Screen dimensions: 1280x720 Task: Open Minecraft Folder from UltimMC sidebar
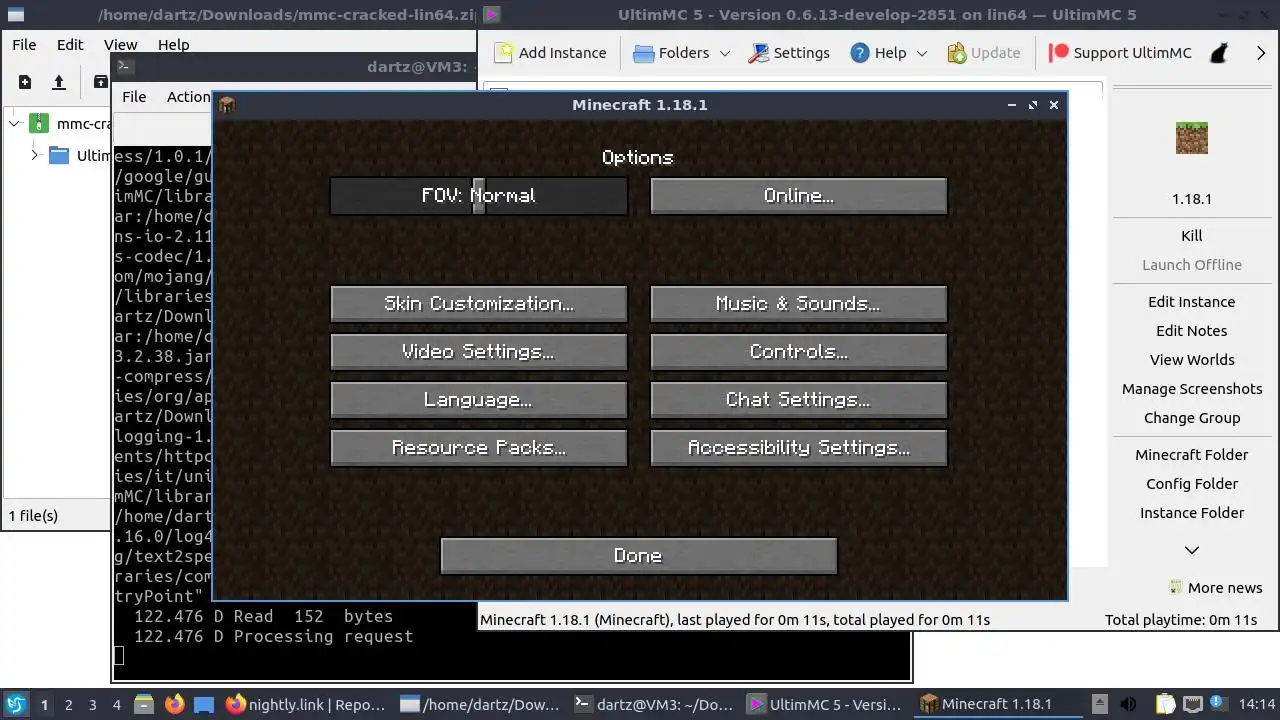pos(1192,455)
